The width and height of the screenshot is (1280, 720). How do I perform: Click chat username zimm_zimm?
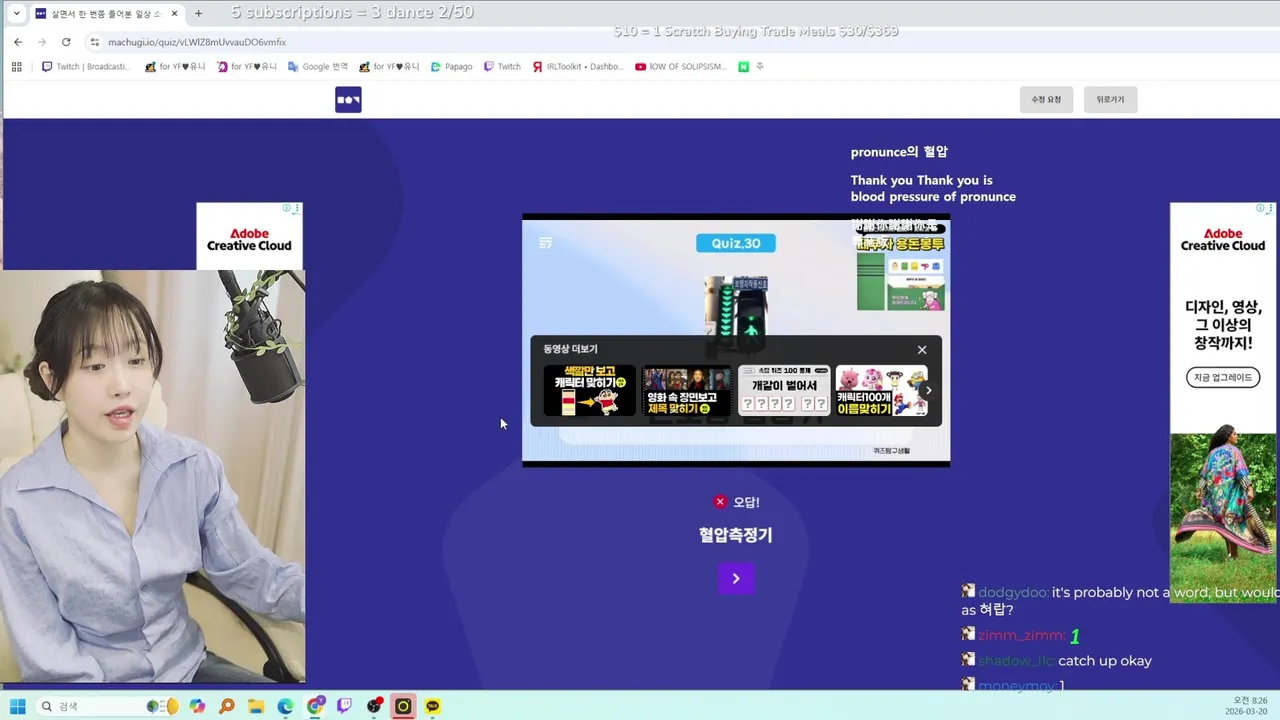1021,636
